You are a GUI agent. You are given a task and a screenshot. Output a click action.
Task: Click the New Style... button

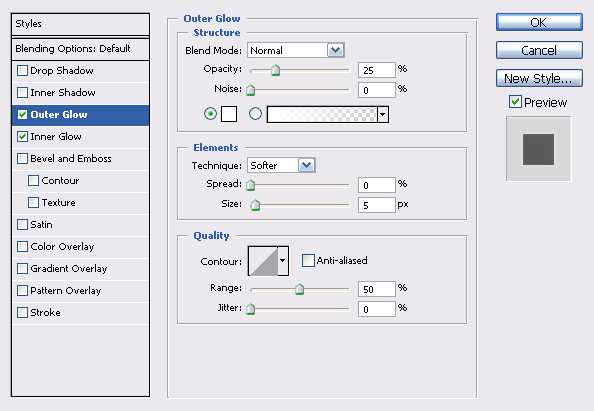(x=539, y=78)
